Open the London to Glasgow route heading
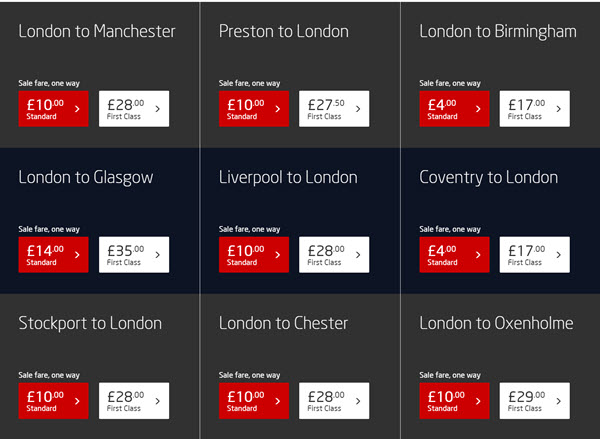Screen dimensions: 600x439 tap(86, 178)
